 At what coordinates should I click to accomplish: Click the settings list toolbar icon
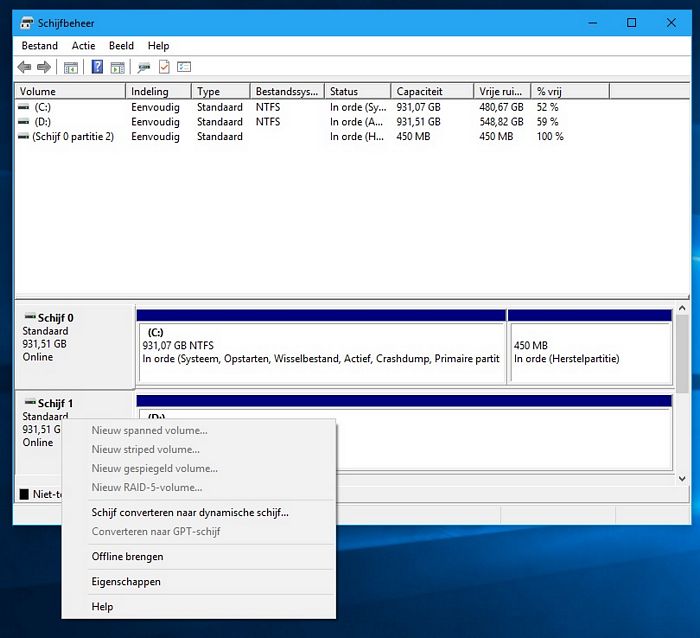click(184, 67)
